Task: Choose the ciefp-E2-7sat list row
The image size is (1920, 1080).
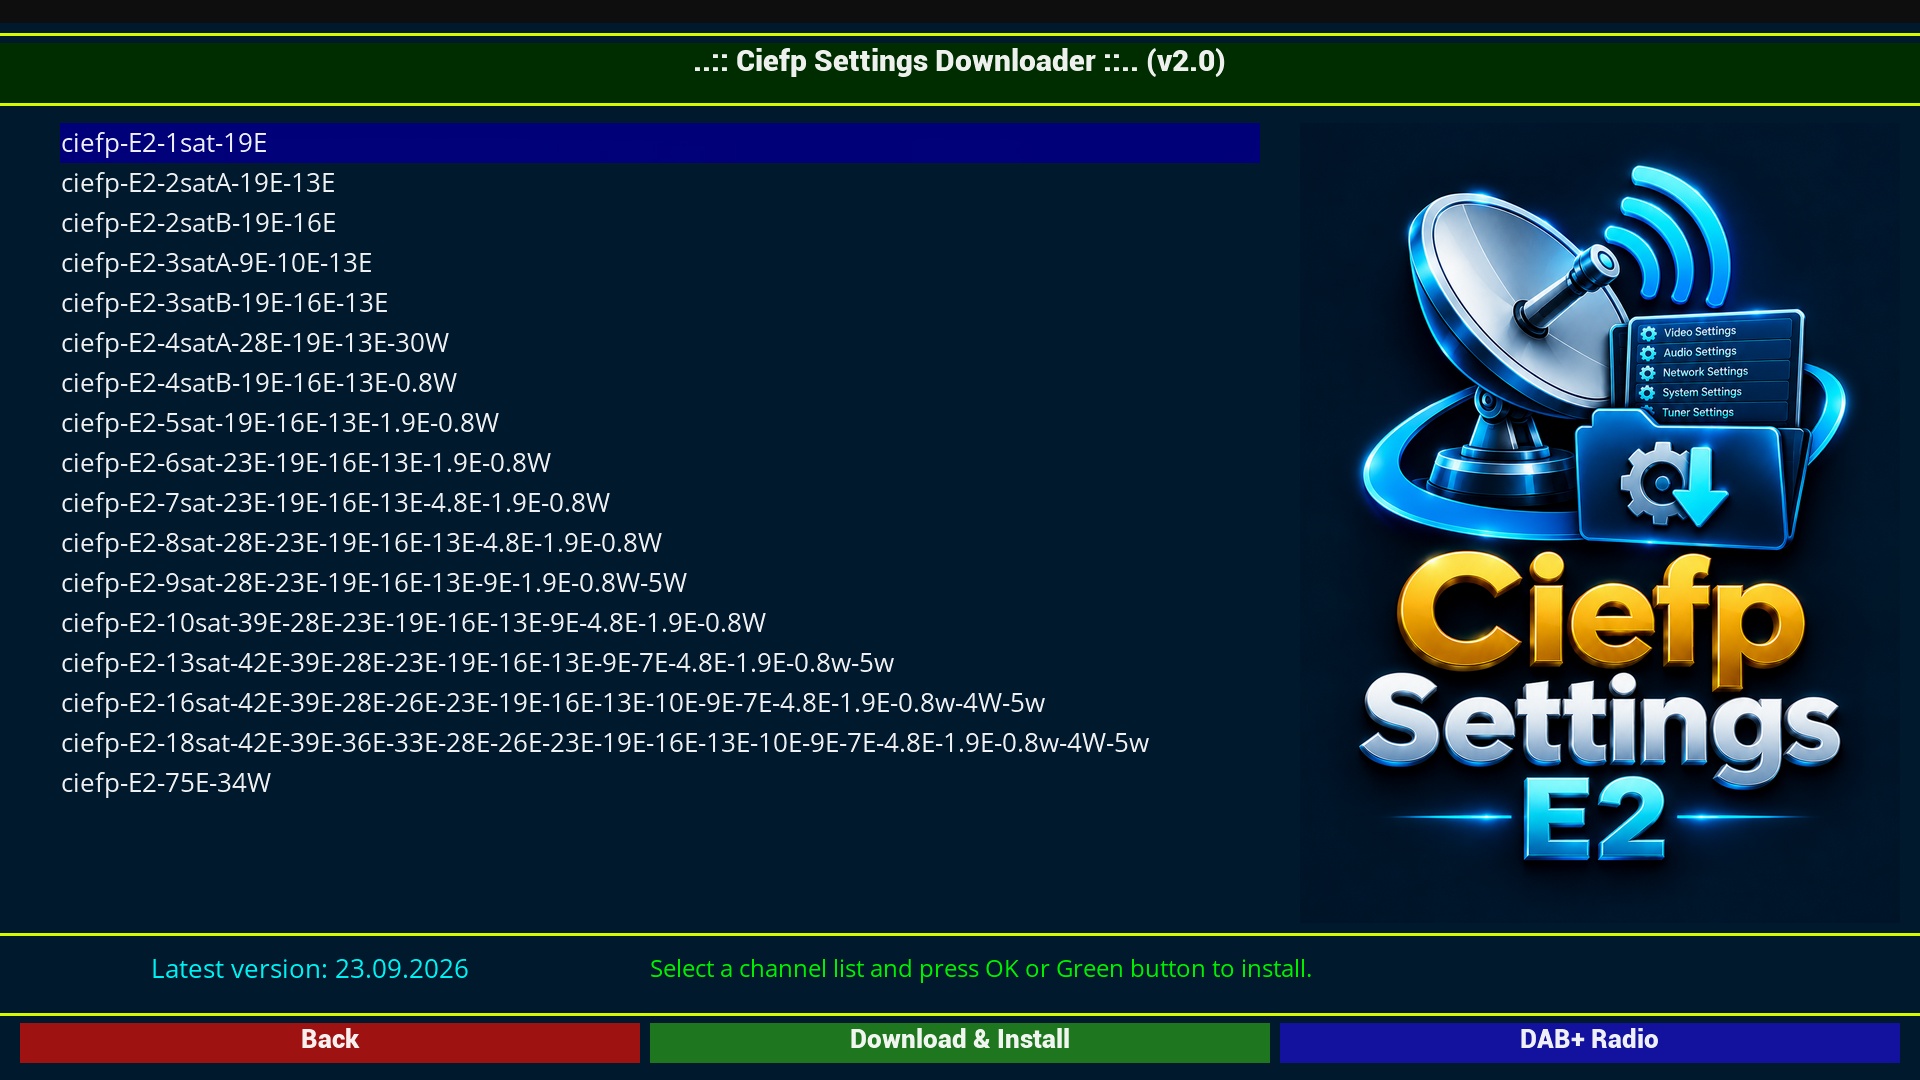Action: [660, 503]
